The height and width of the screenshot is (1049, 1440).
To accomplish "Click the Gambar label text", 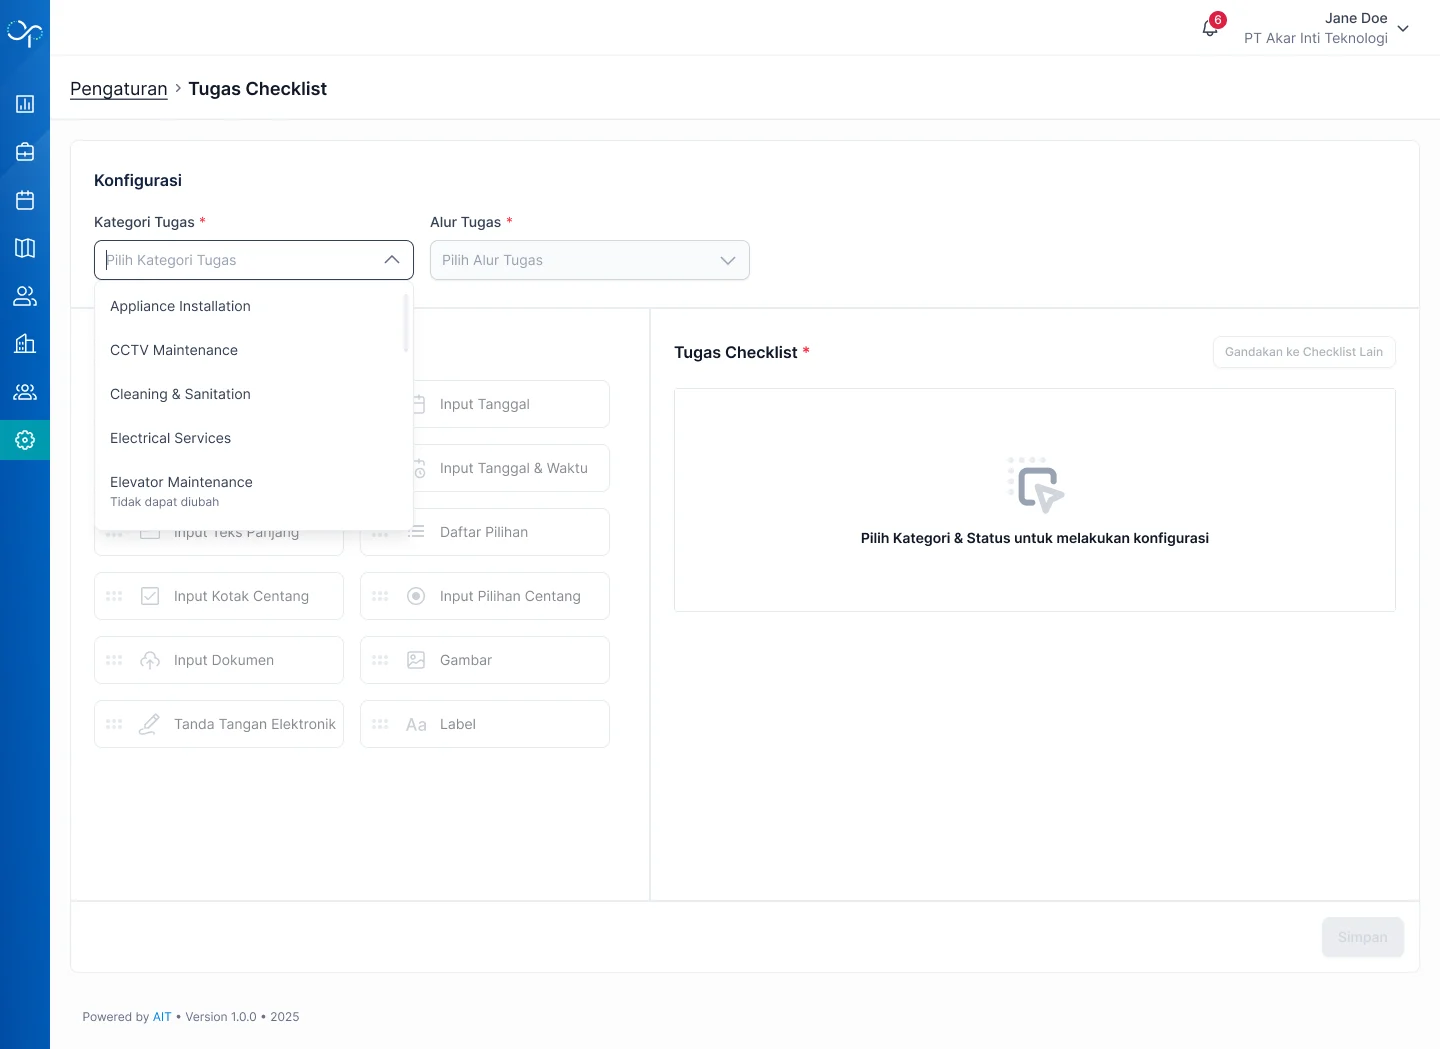I will click(466, 660).
